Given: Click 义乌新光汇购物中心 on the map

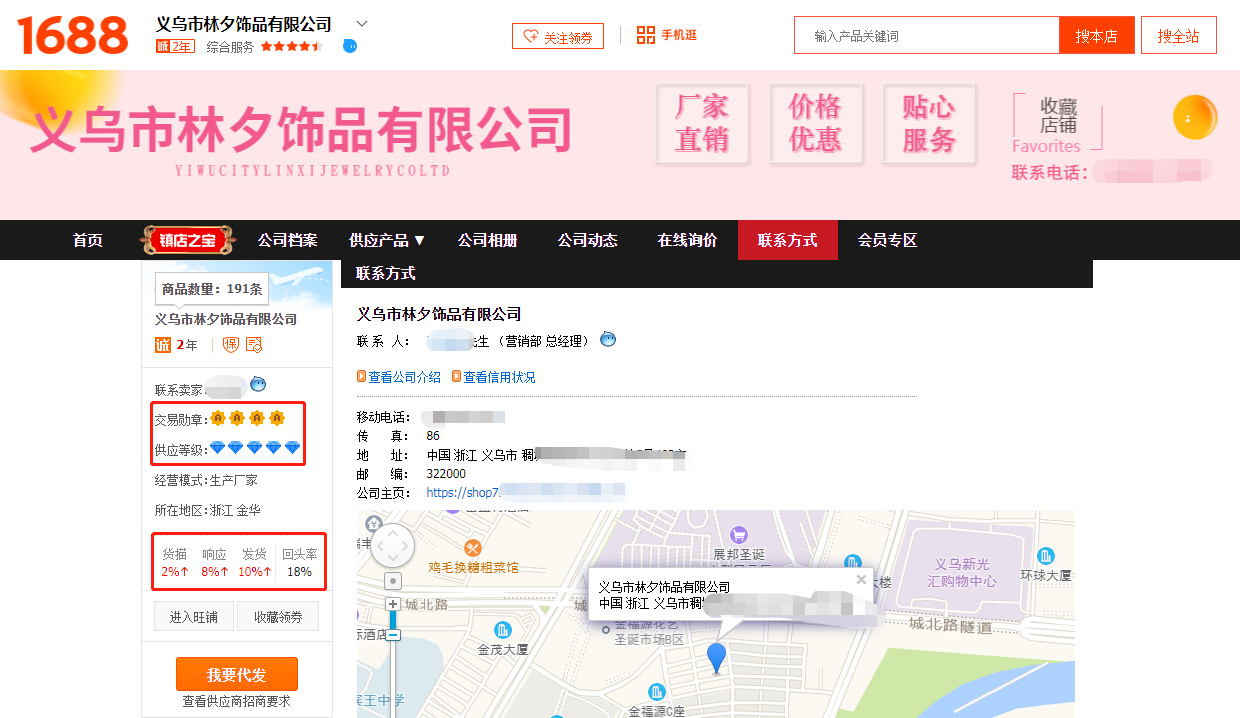Looking at the screenshot, I should coord(961,573).
